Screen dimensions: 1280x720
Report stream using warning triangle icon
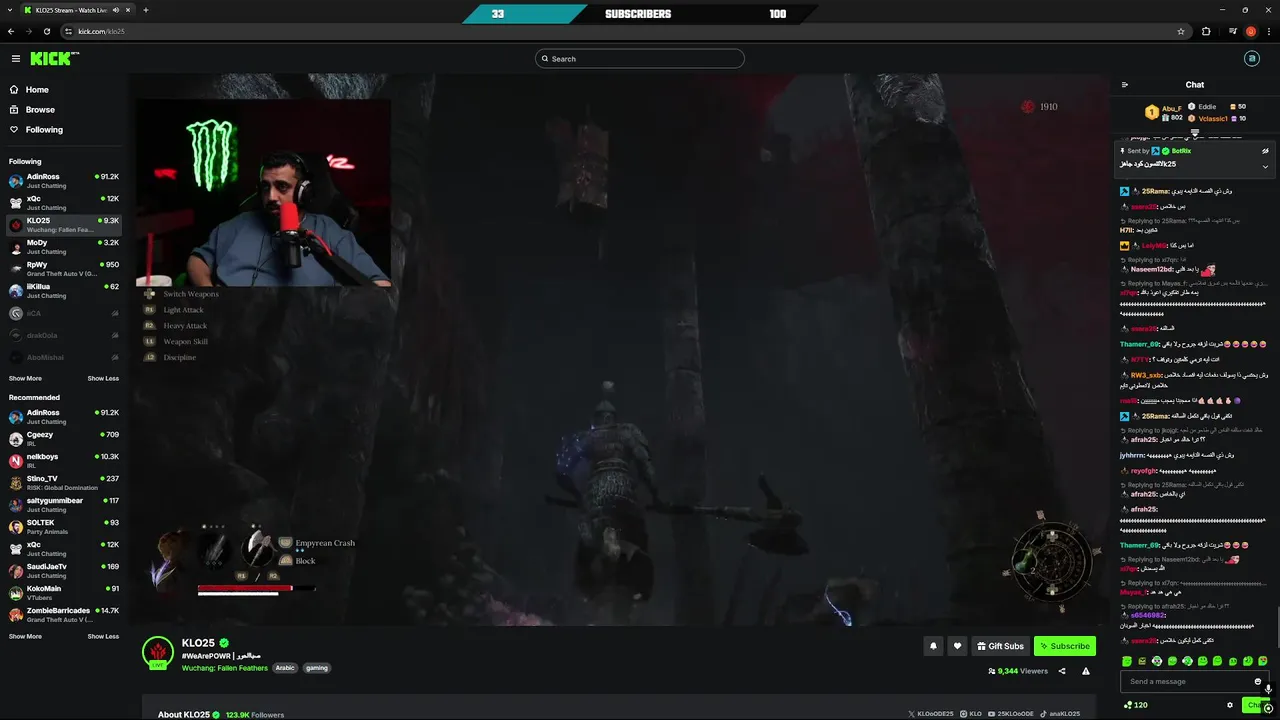(1086, 671)
